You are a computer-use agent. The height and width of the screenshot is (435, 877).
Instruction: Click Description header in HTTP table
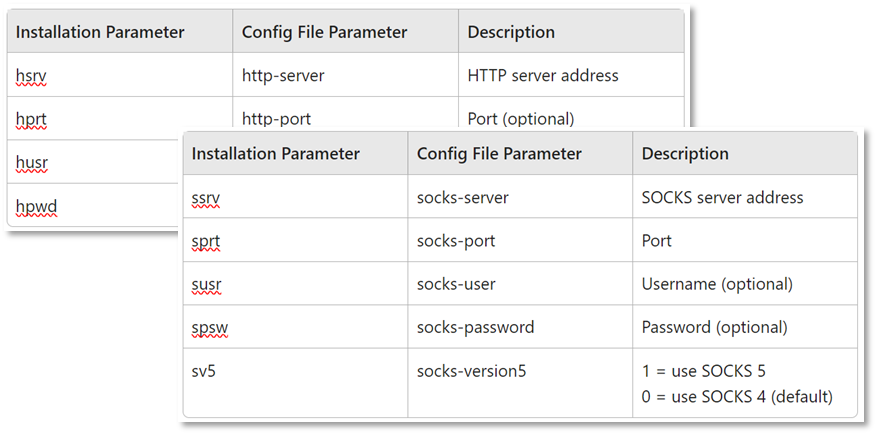tap(511, 32)
